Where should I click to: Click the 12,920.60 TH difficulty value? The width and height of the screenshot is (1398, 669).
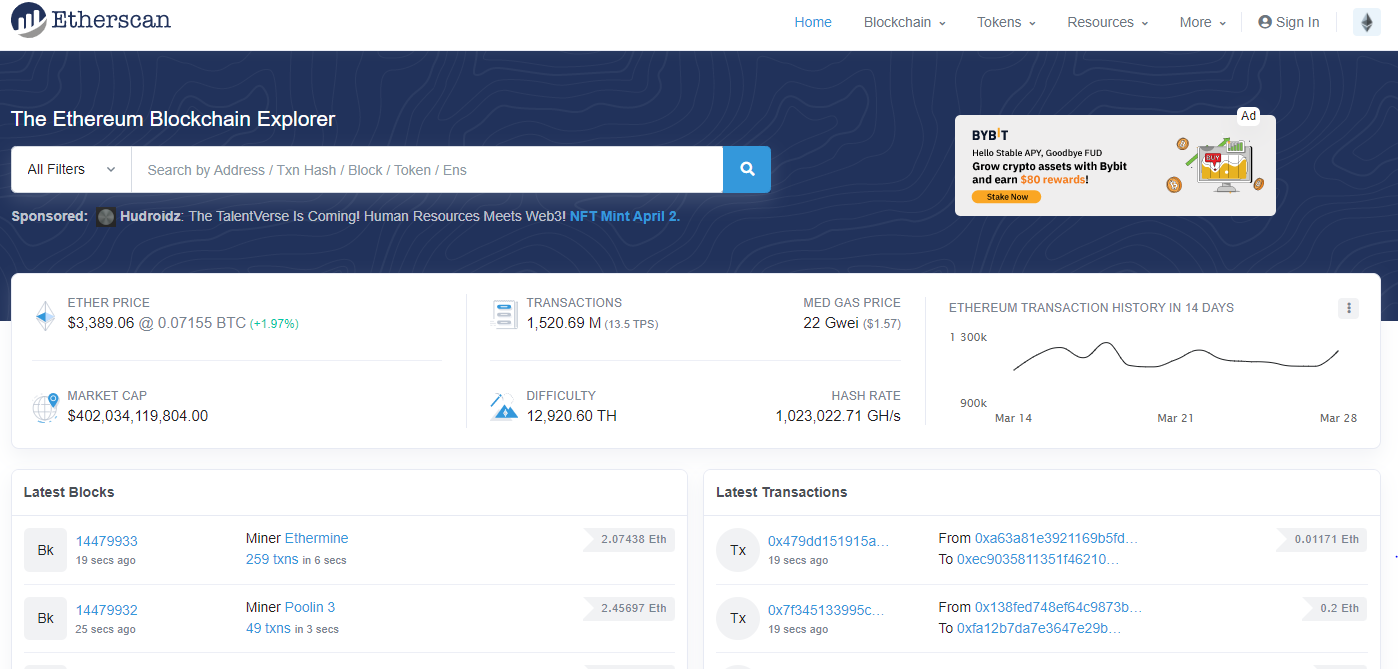pos(572,416)
